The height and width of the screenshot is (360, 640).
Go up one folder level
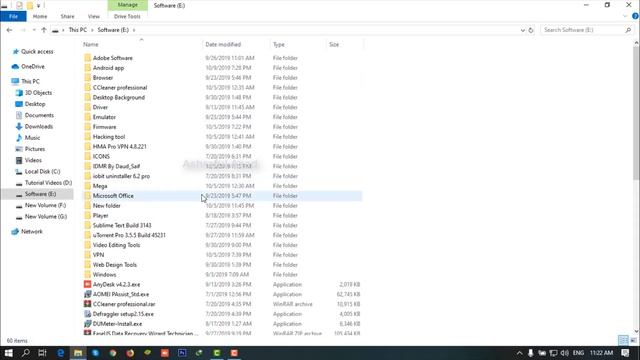(x=44, y=30)
